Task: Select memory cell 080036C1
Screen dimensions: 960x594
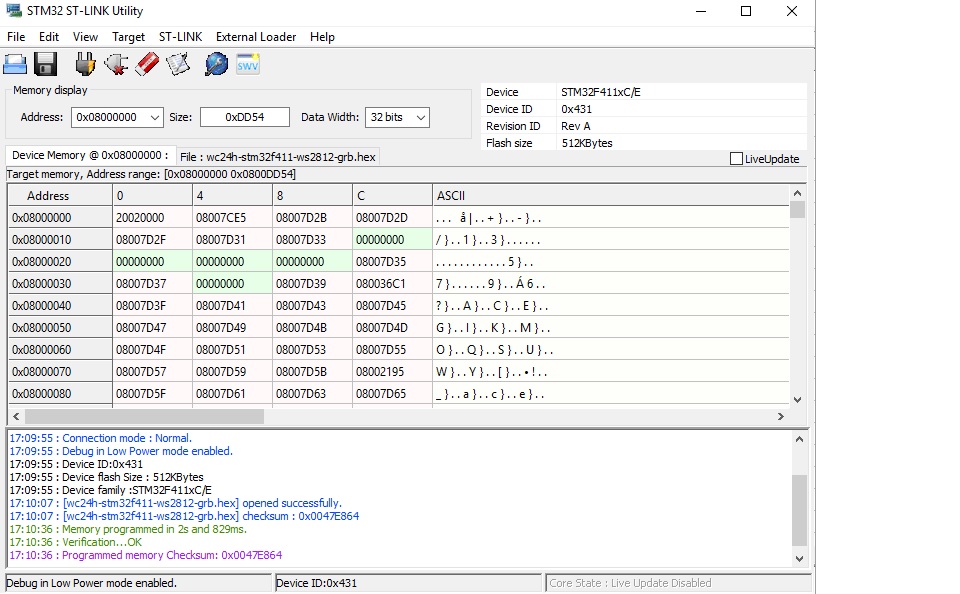Action: pos(392,284)
